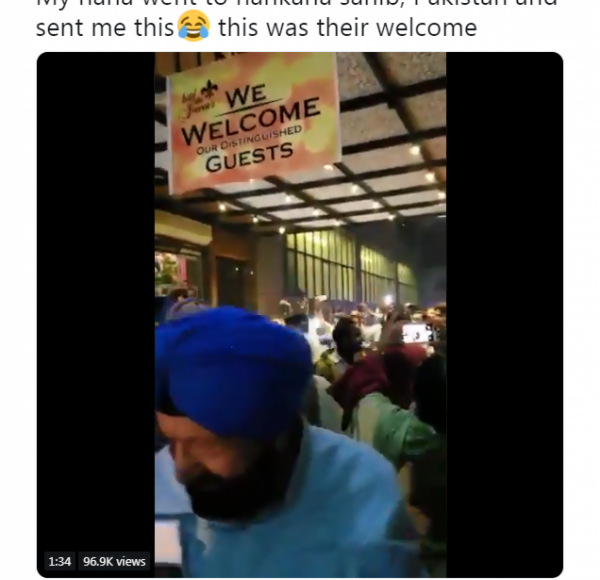The width and height of the screenshot is (600, 580).
Task: Click the 96.9K views counter
Action: pyautogui.click(x=114, y=561)
